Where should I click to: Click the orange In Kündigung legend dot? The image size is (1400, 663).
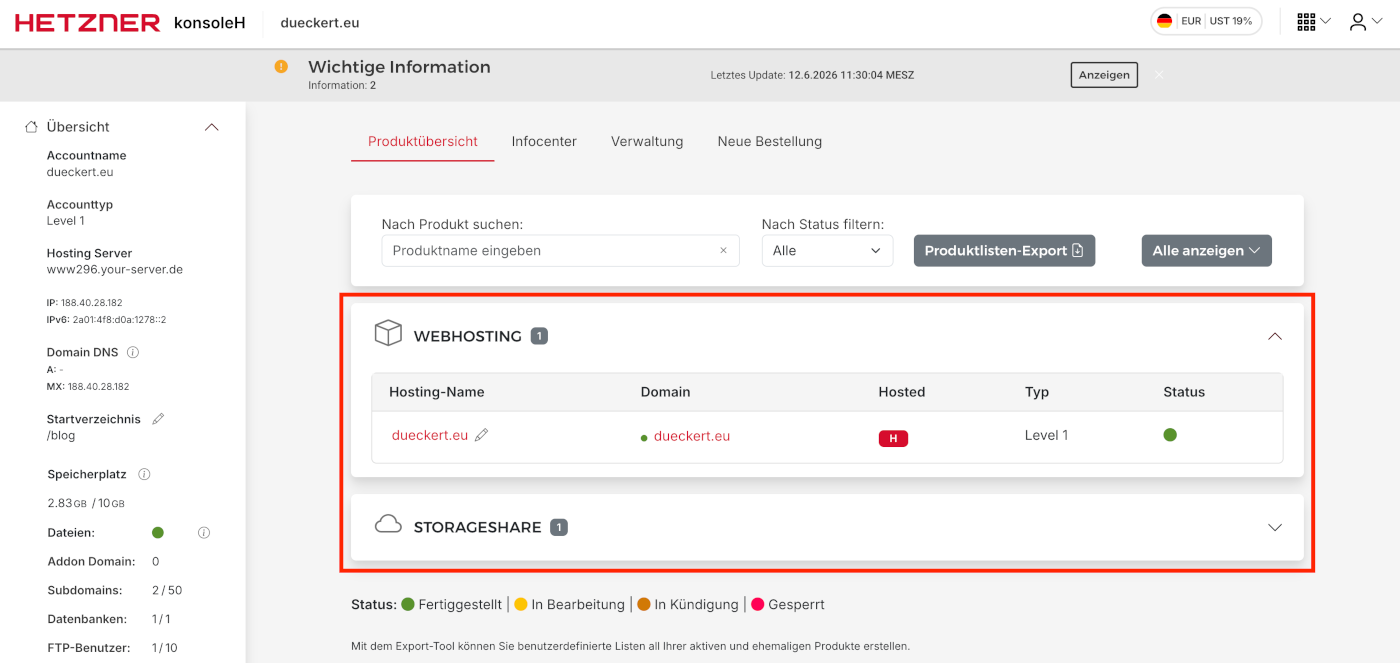pos(644,604)
